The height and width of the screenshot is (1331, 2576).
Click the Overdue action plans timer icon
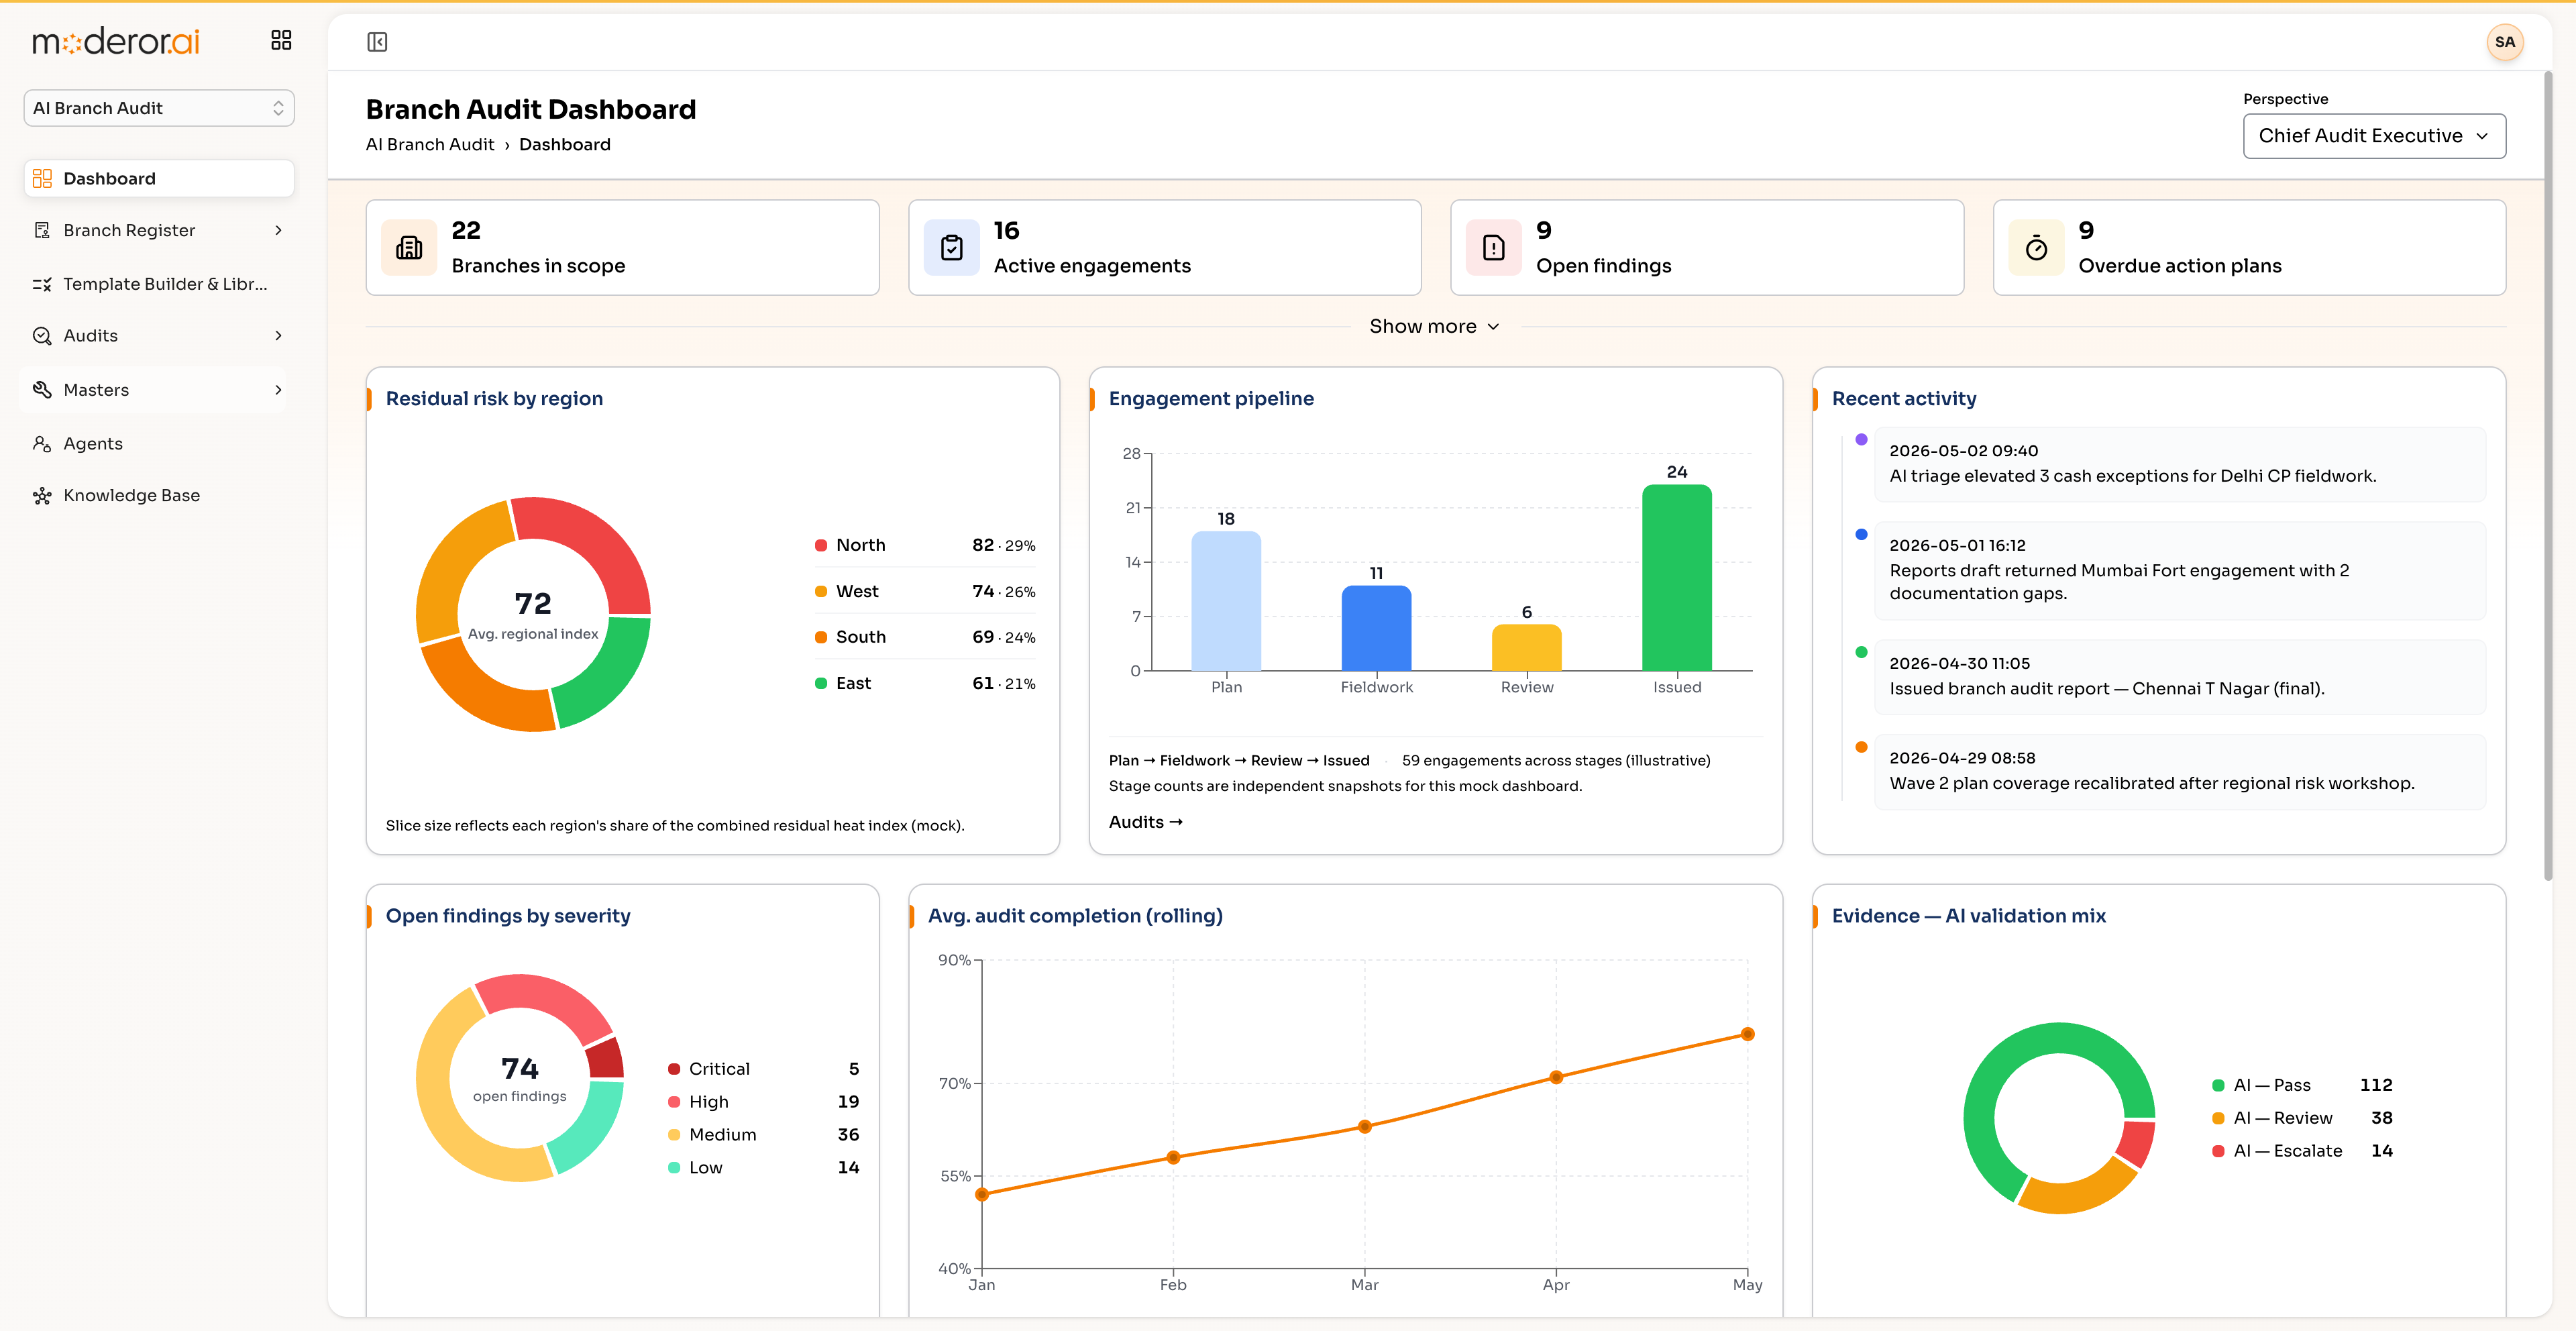coord(2036,247)
